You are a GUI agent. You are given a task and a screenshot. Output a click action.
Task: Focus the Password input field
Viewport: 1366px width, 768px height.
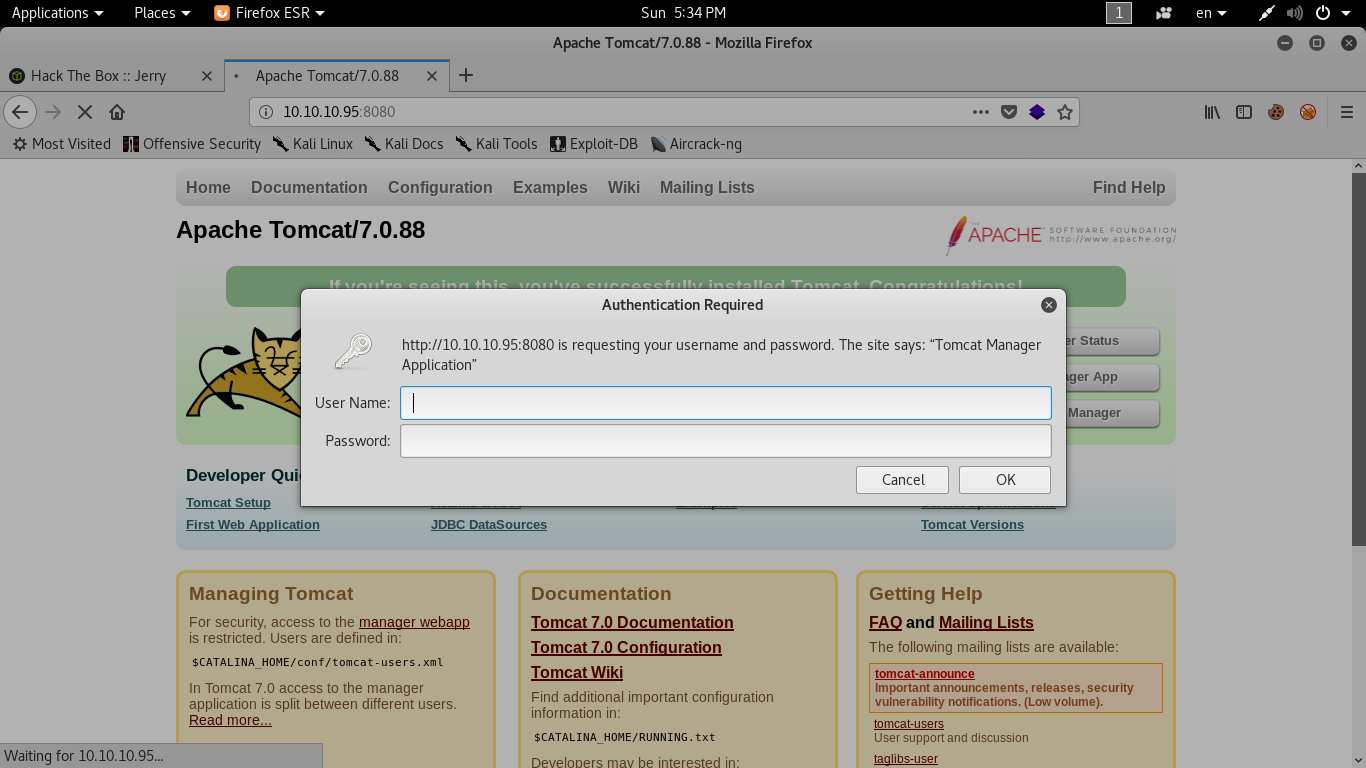point(725,441)
